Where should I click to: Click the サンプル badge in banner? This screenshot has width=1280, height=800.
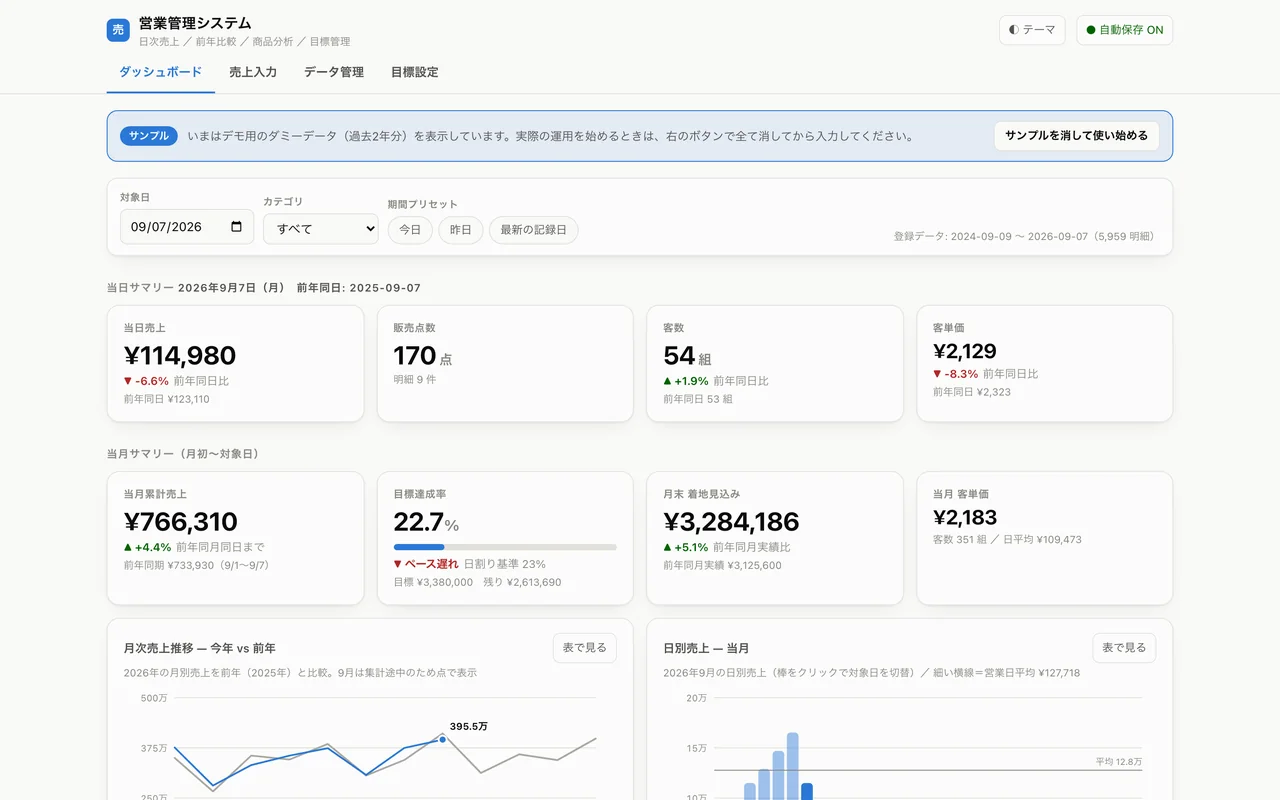click(149, 136)
